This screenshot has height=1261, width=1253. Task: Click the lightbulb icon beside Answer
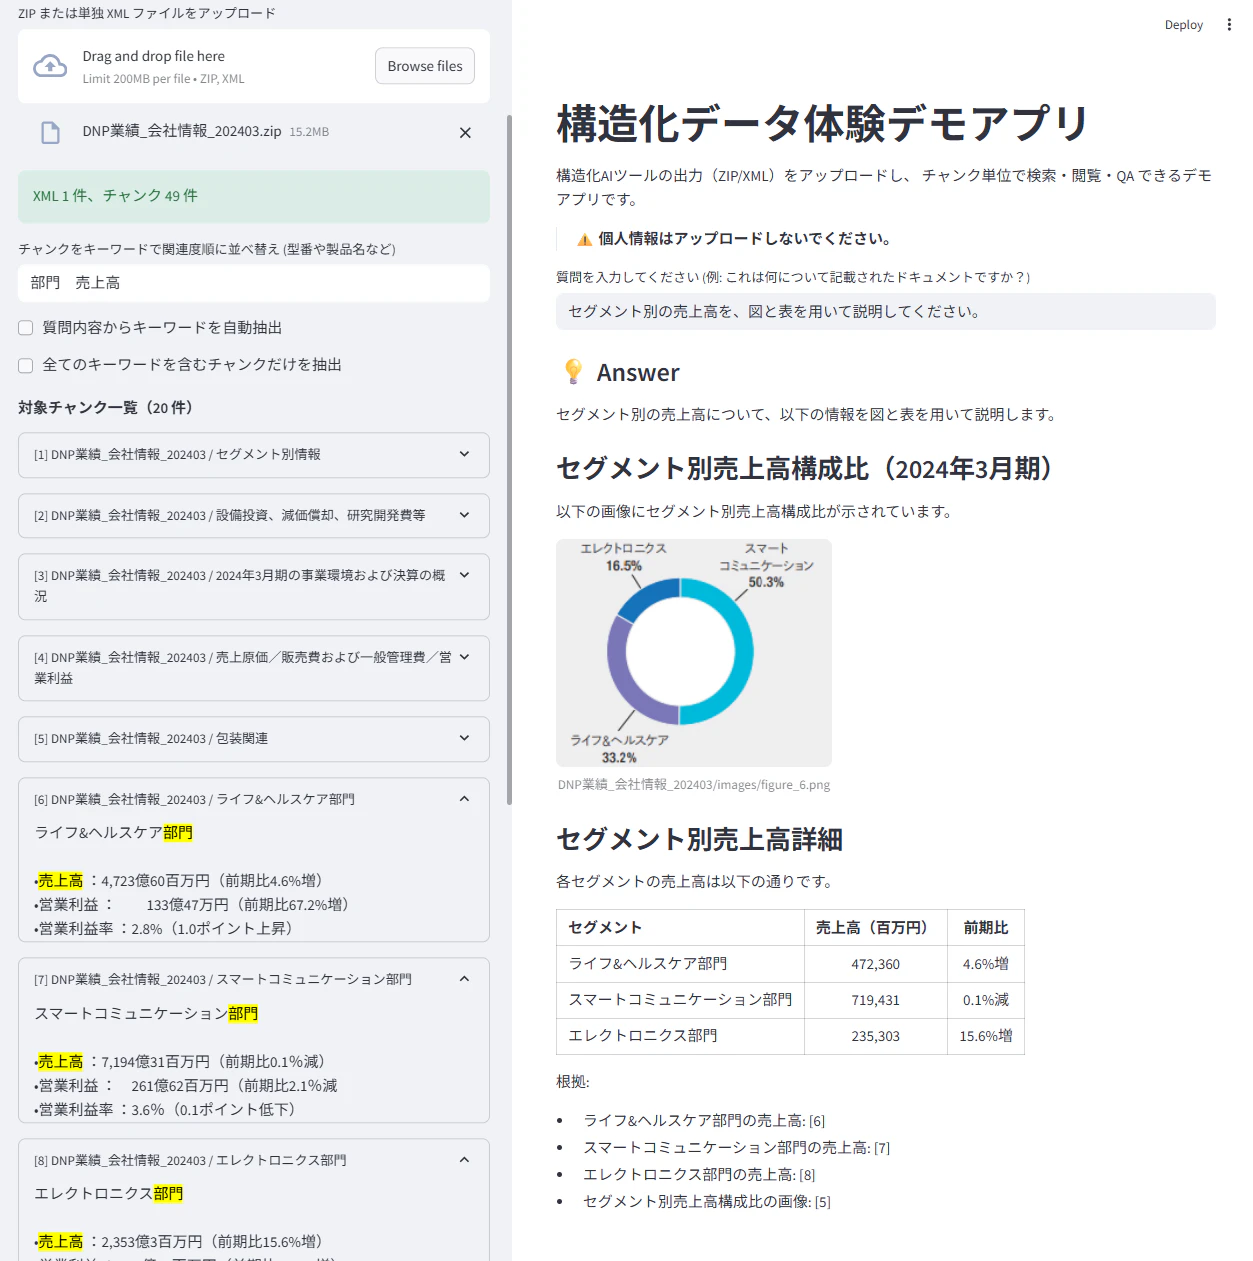[x=573, y=372]
